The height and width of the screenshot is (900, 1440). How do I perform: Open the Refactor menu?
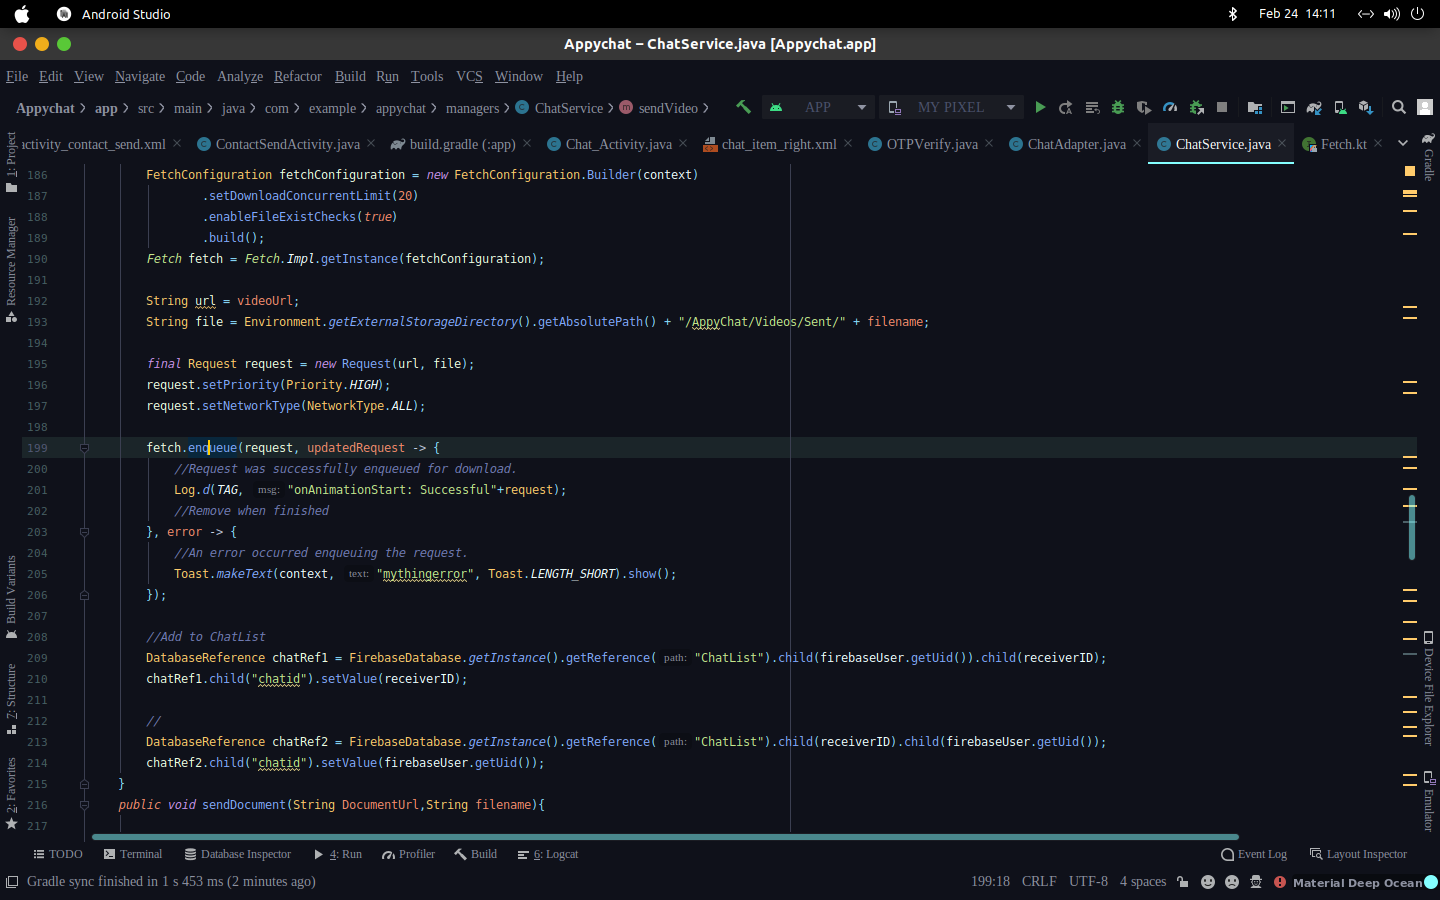point(297,76)
